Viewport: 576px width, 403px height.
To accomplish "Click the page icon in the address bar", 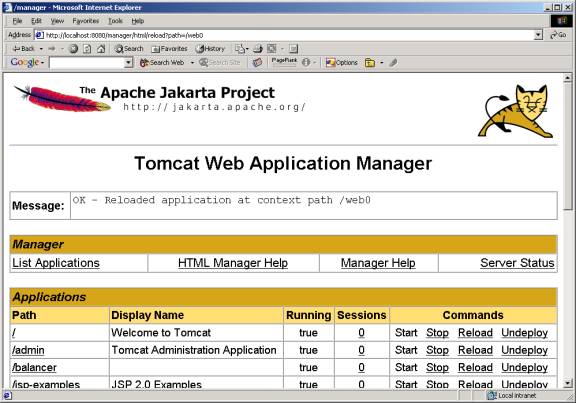I will coord(39,35).
